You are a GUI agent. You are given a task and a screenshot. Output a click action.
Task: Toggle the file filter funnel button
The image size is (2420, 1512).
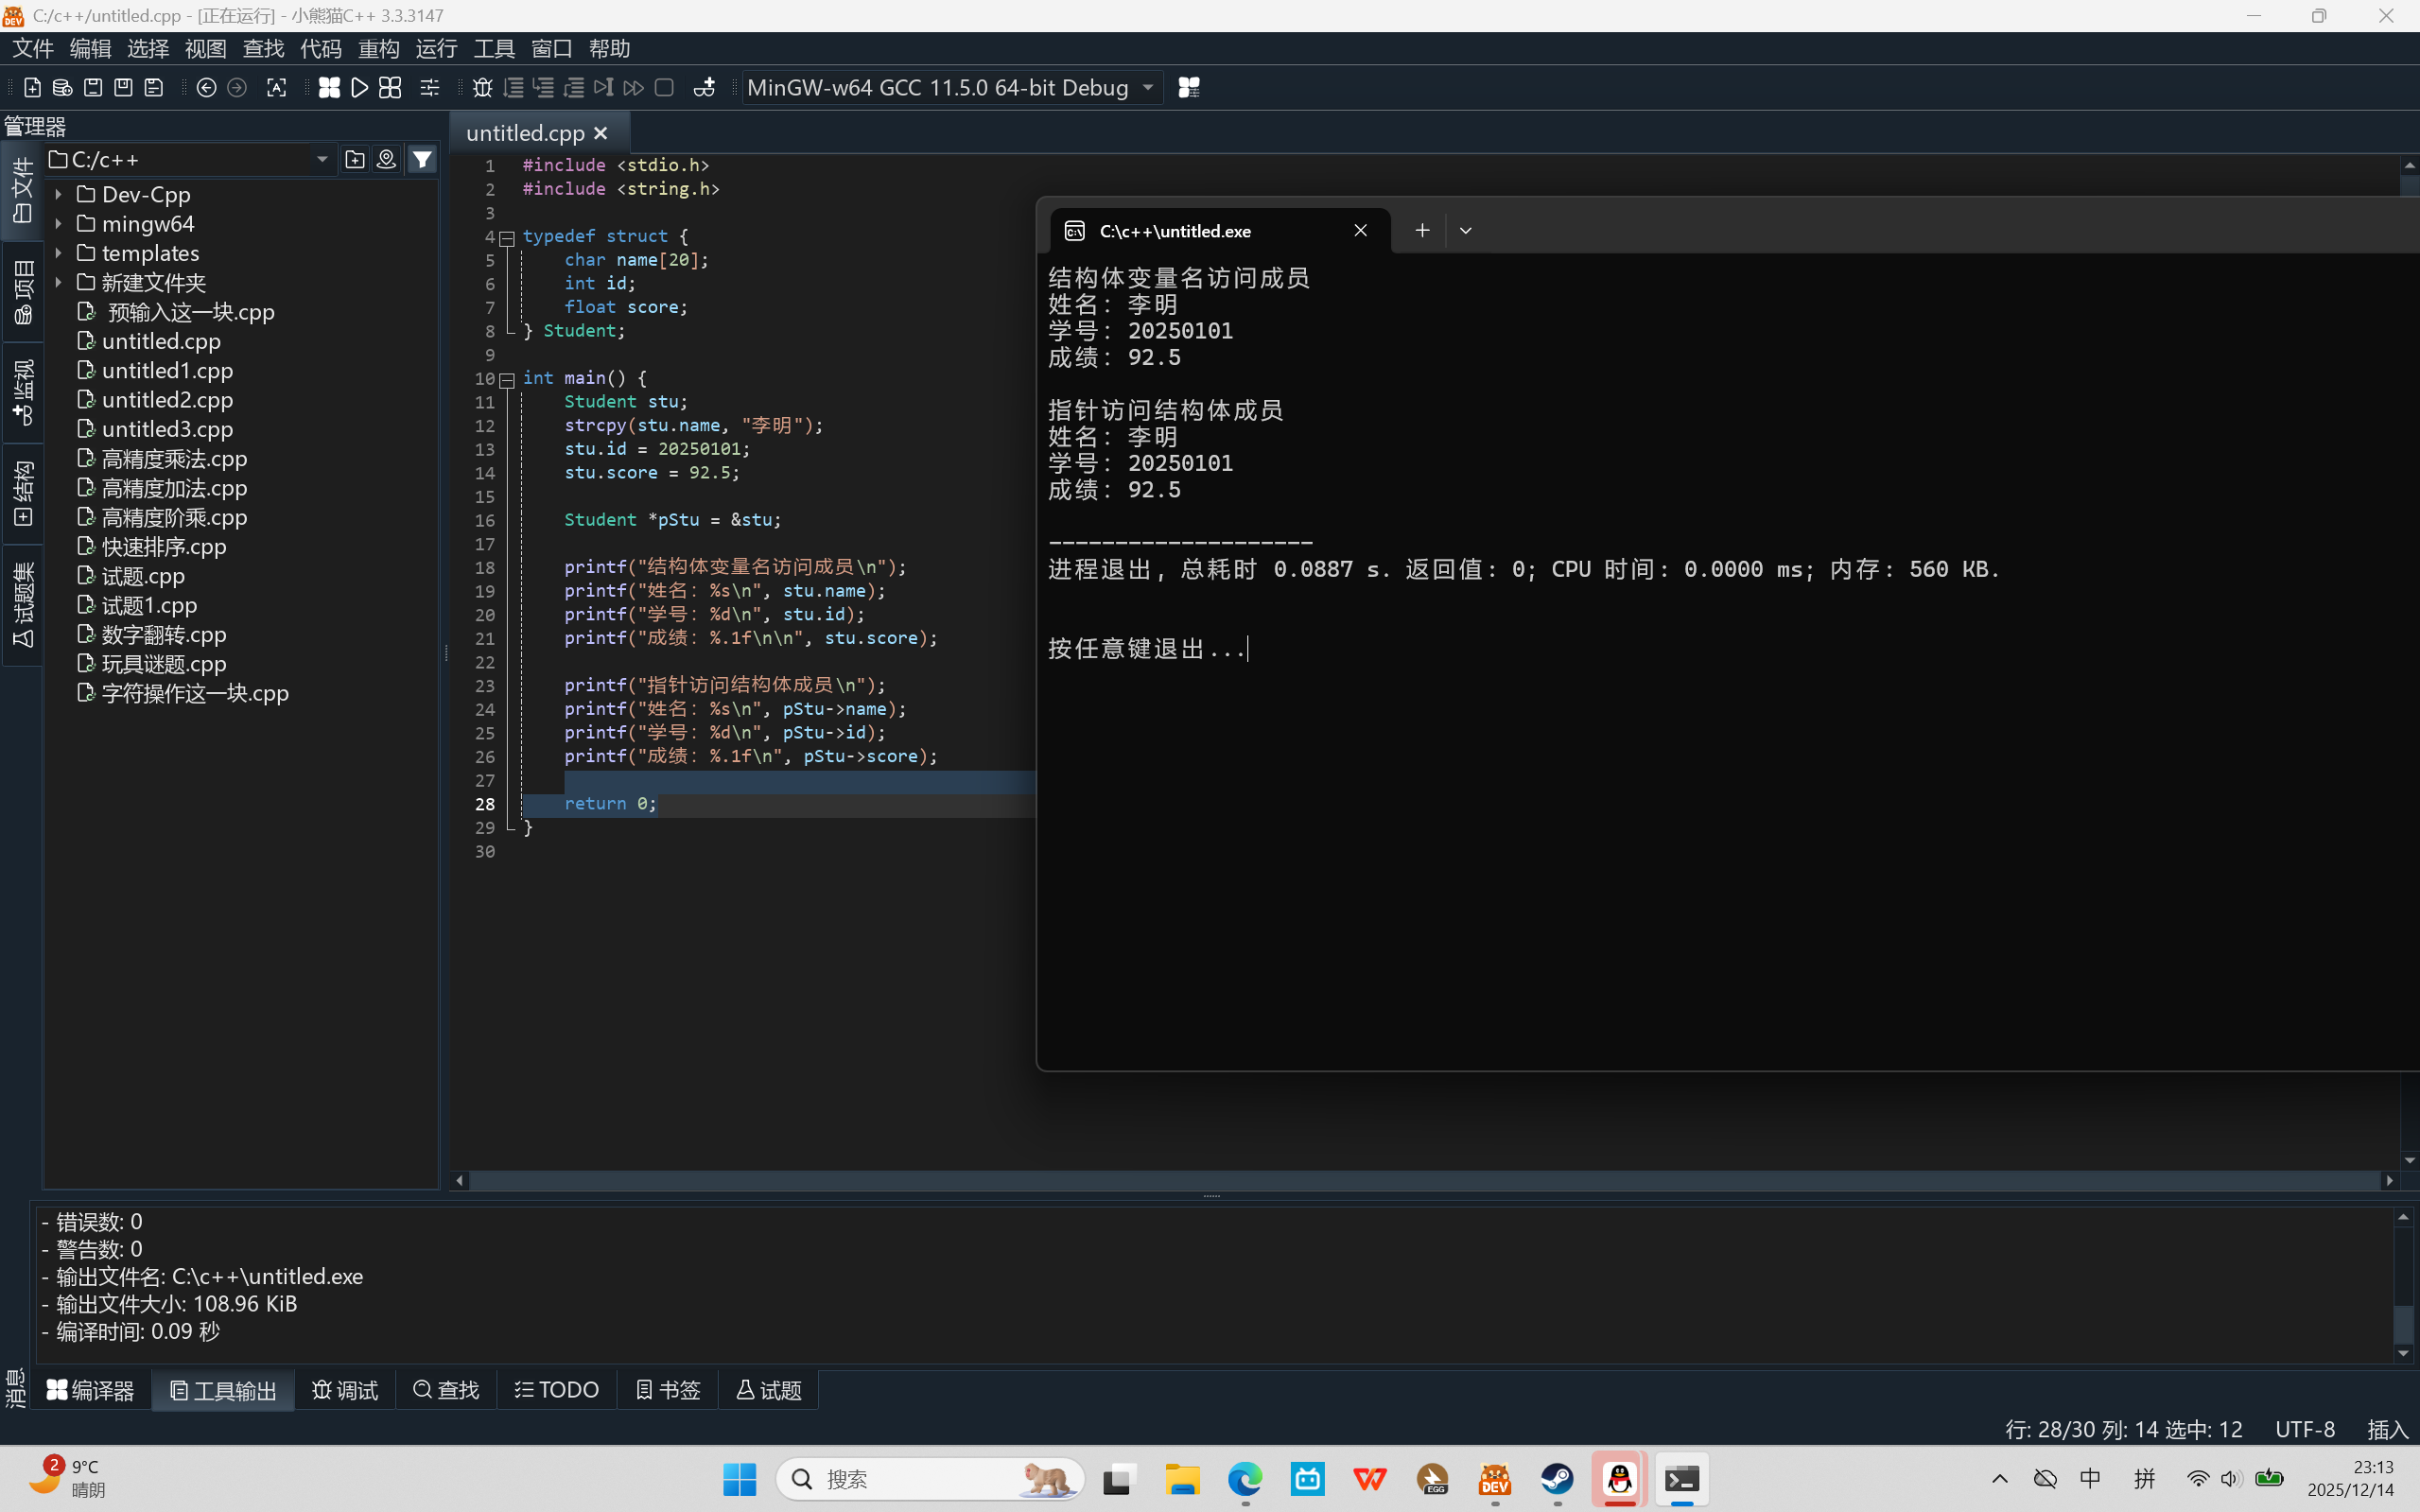[423, 159]
